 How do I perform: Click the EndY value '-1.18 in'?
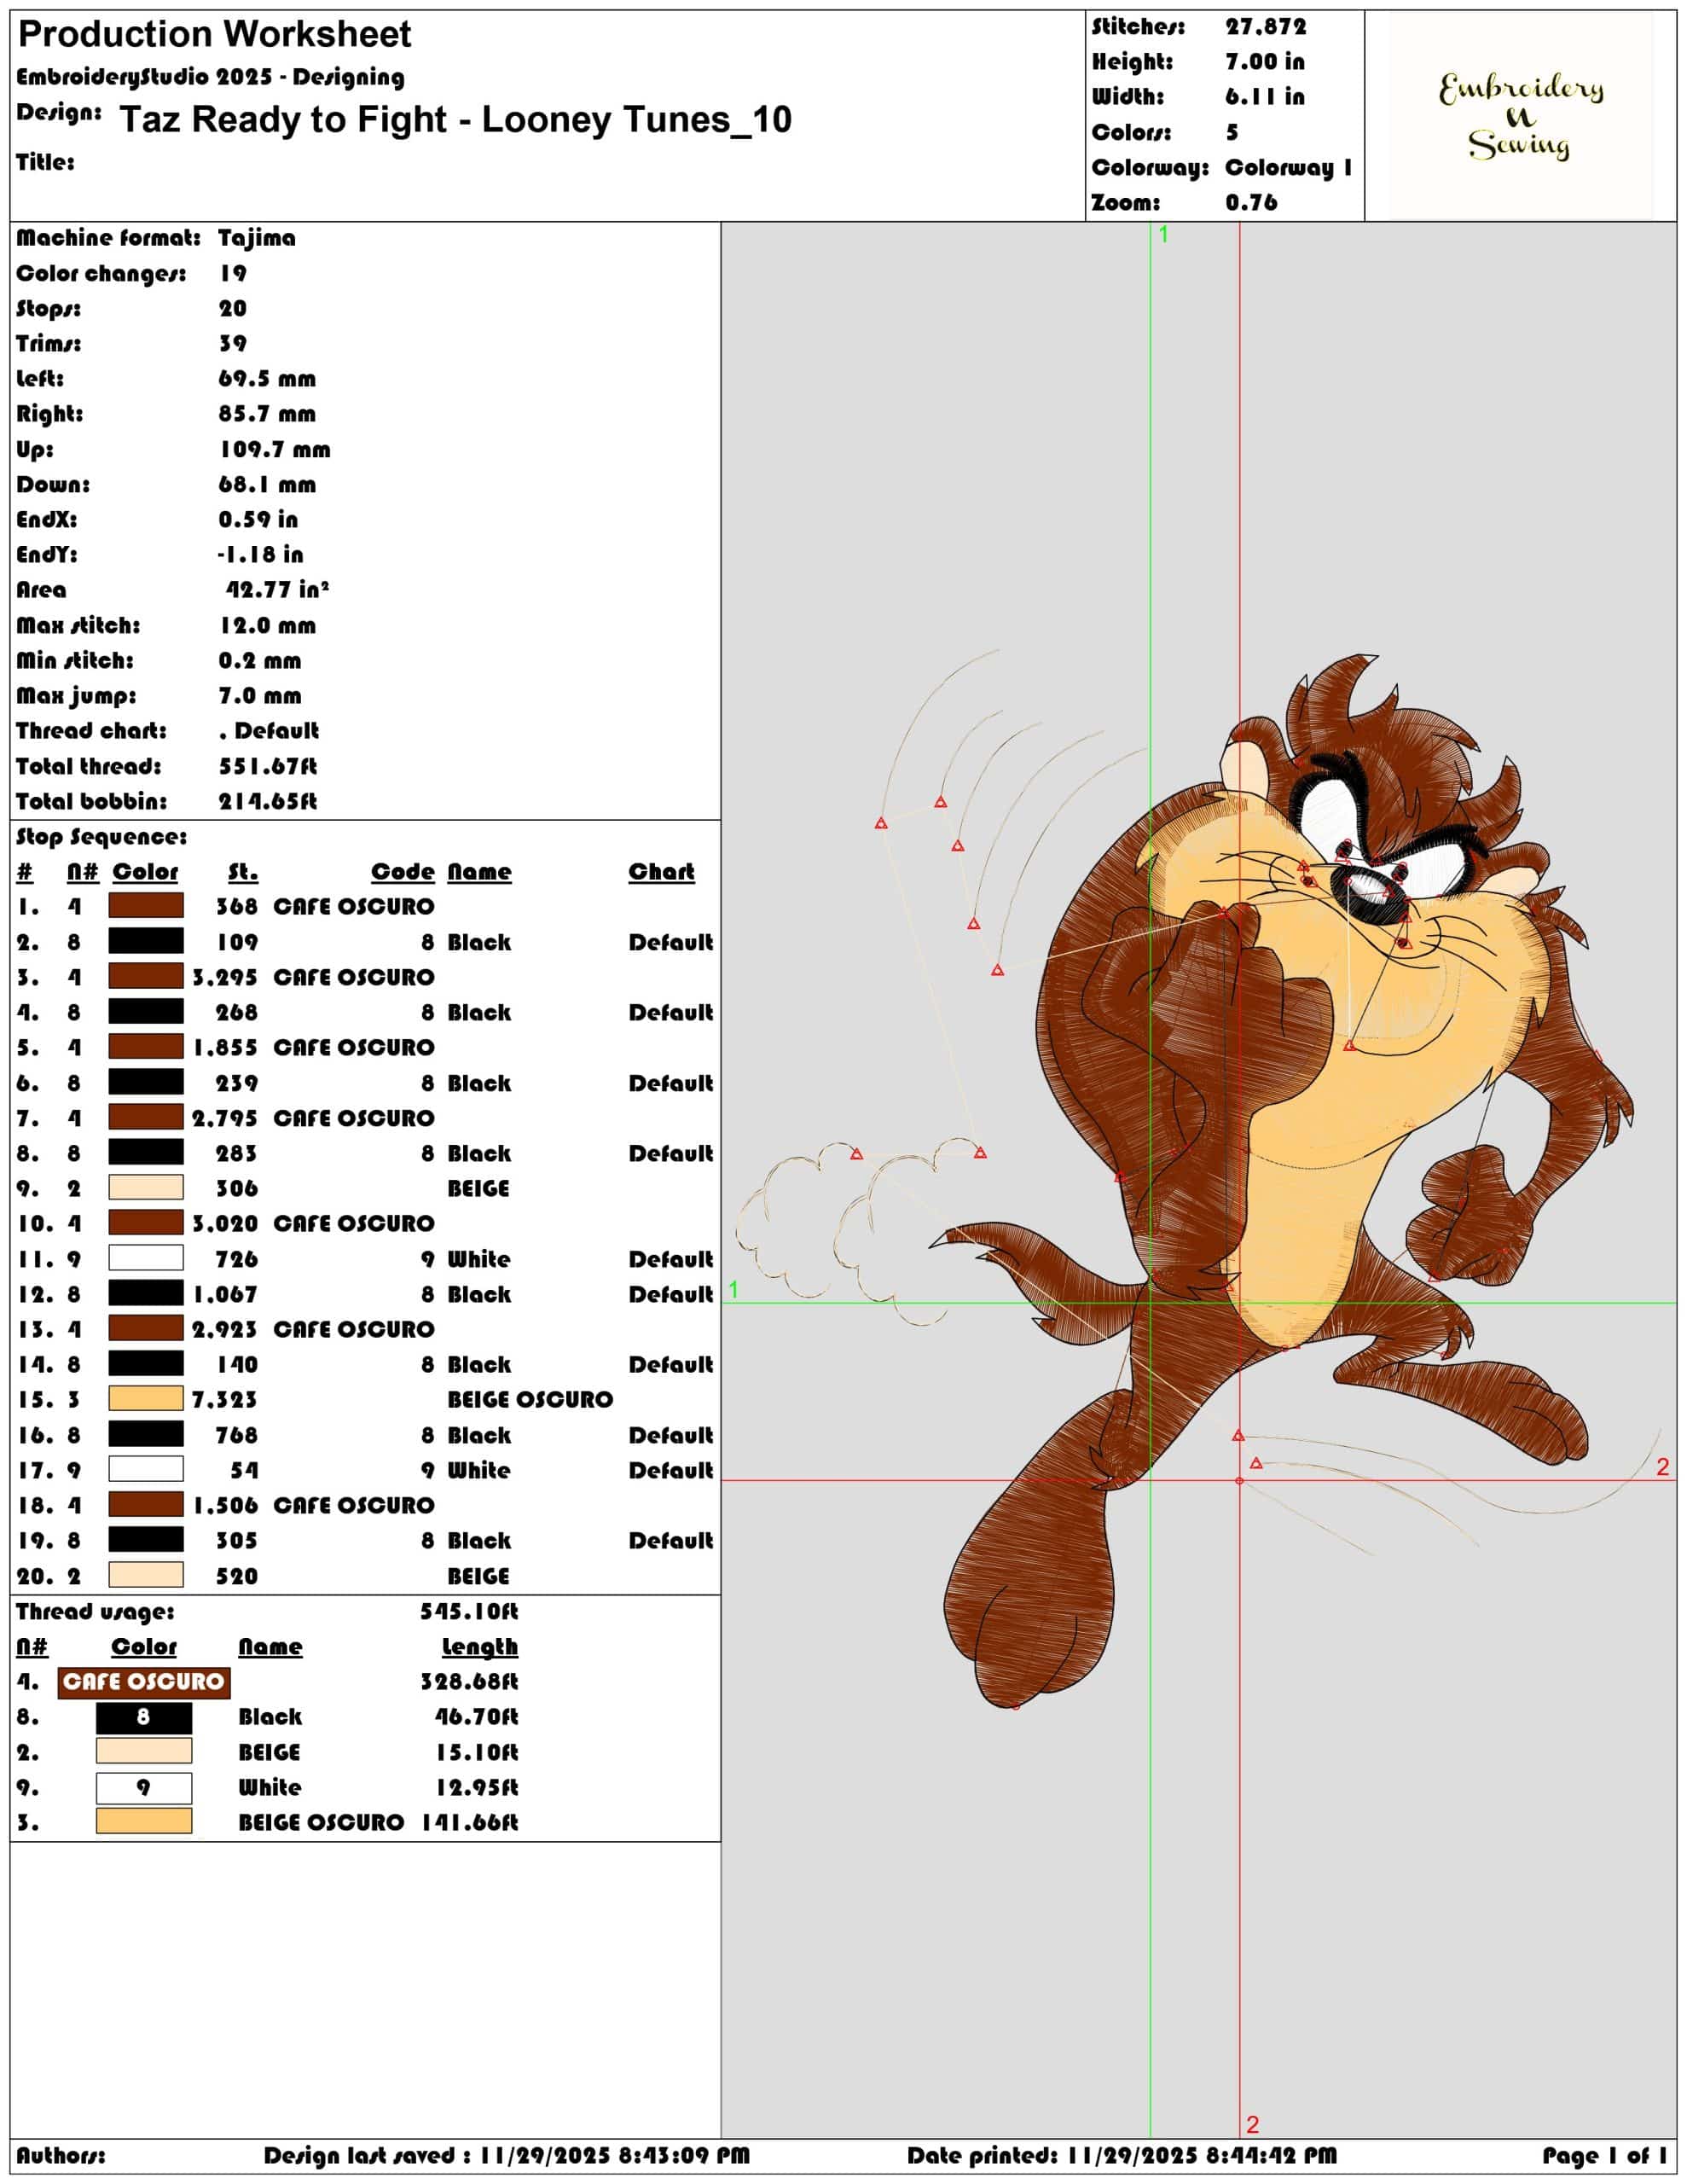260,555
